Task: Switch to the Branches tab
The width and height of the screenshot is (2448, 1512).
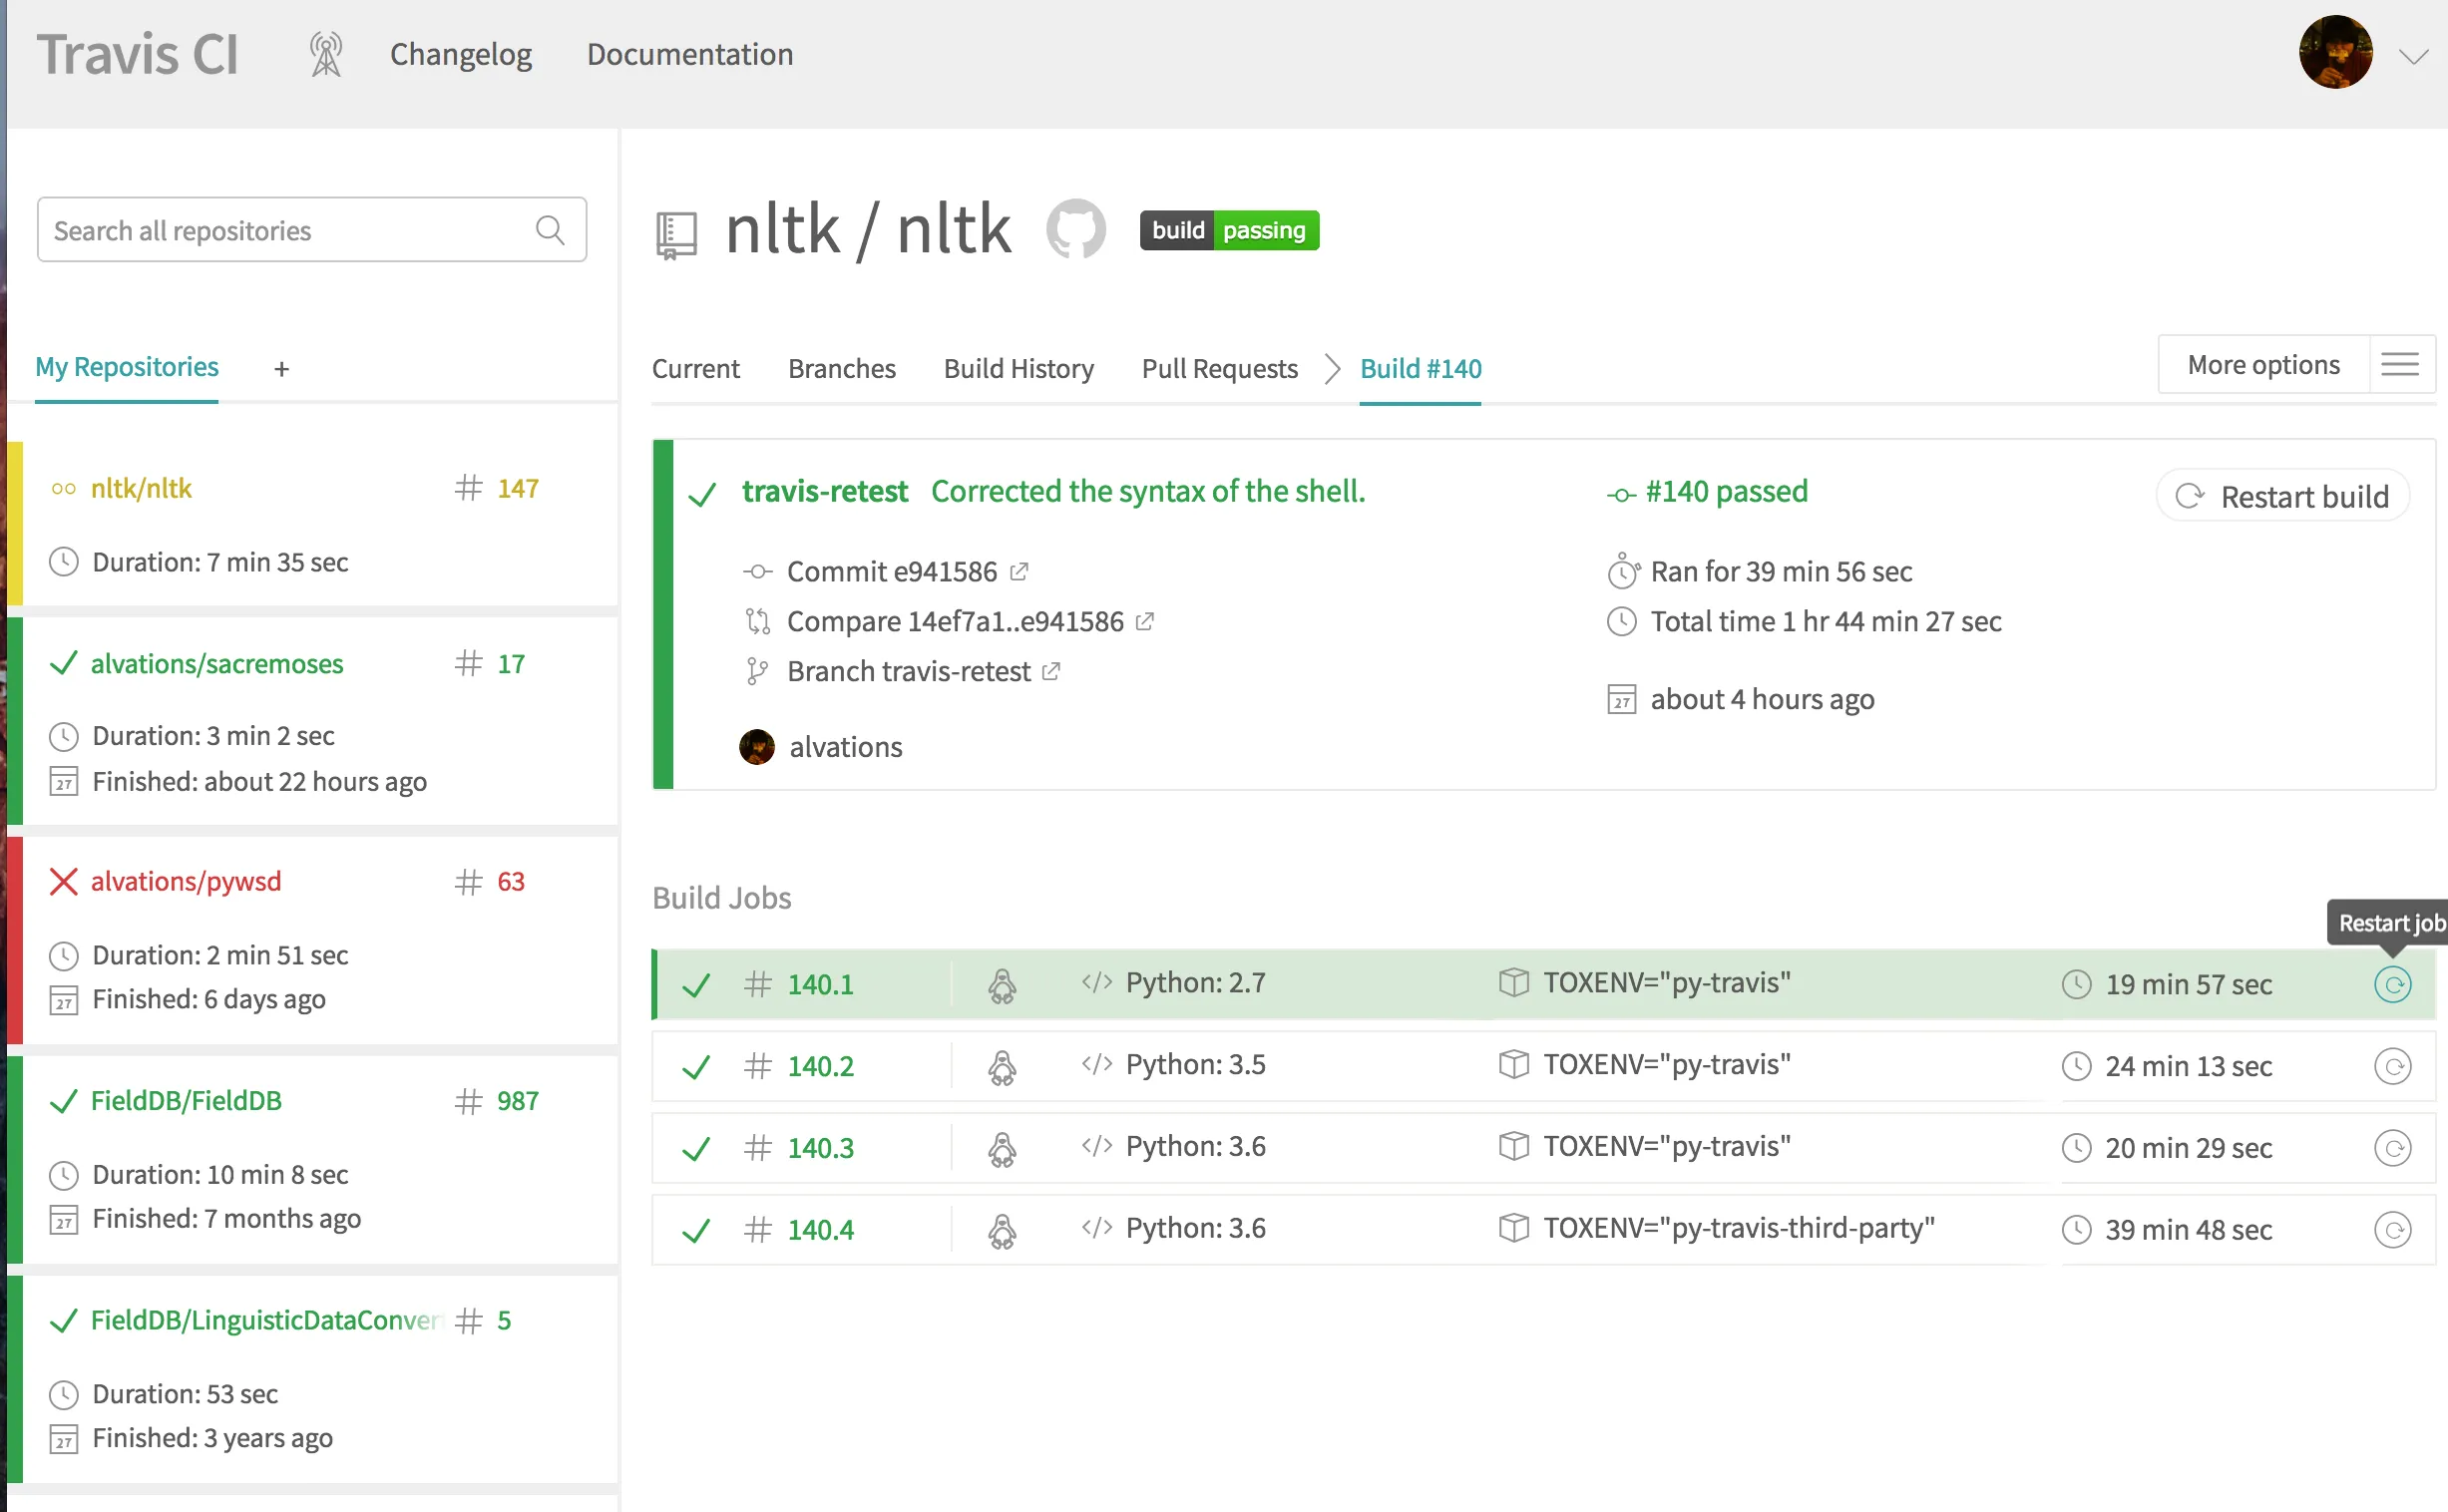Action: 841,369
